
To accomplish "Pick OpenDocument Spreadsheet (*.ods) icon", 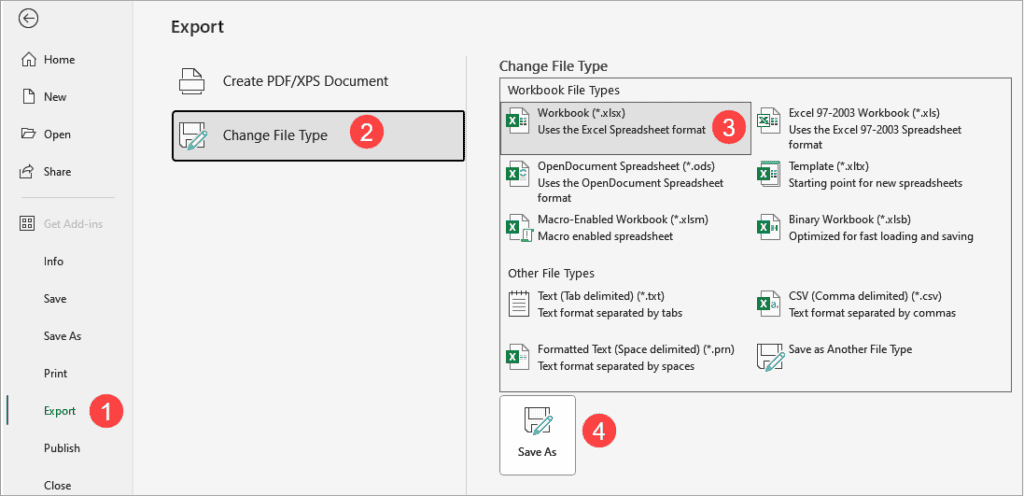I will tap(517, 174).
